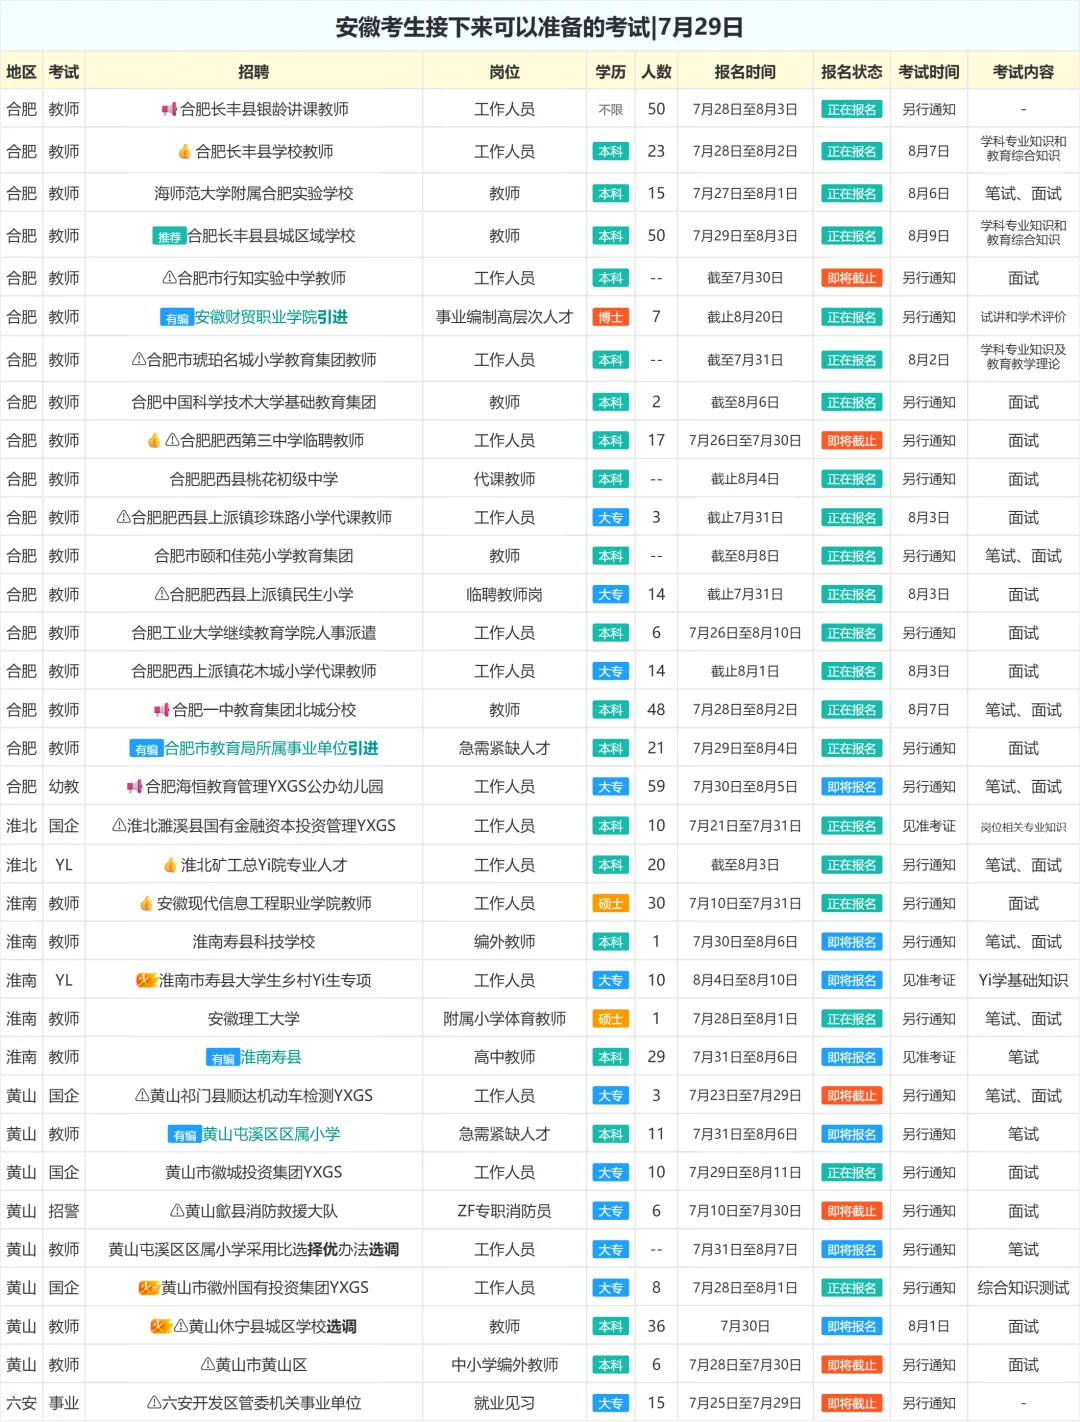Click megaphone icon beside 合肥长丰县银龄讲课教师

pyautogui.click(x=169, y=109)
